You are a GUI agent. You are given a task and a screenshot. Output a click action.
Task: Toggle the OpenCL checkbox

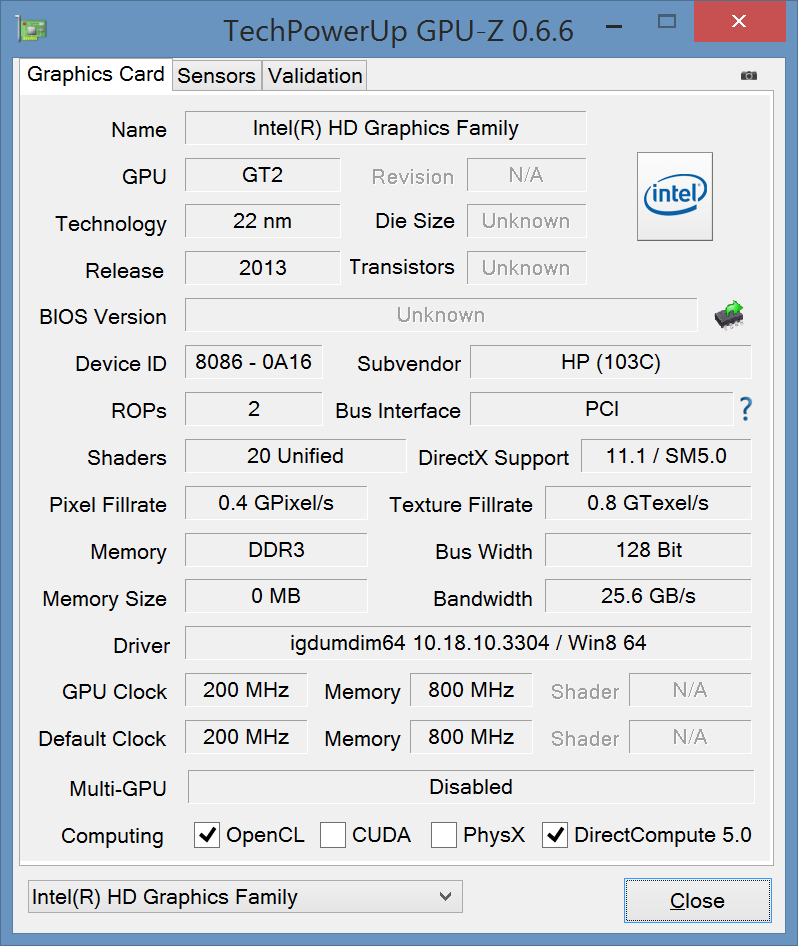(207, 835)
